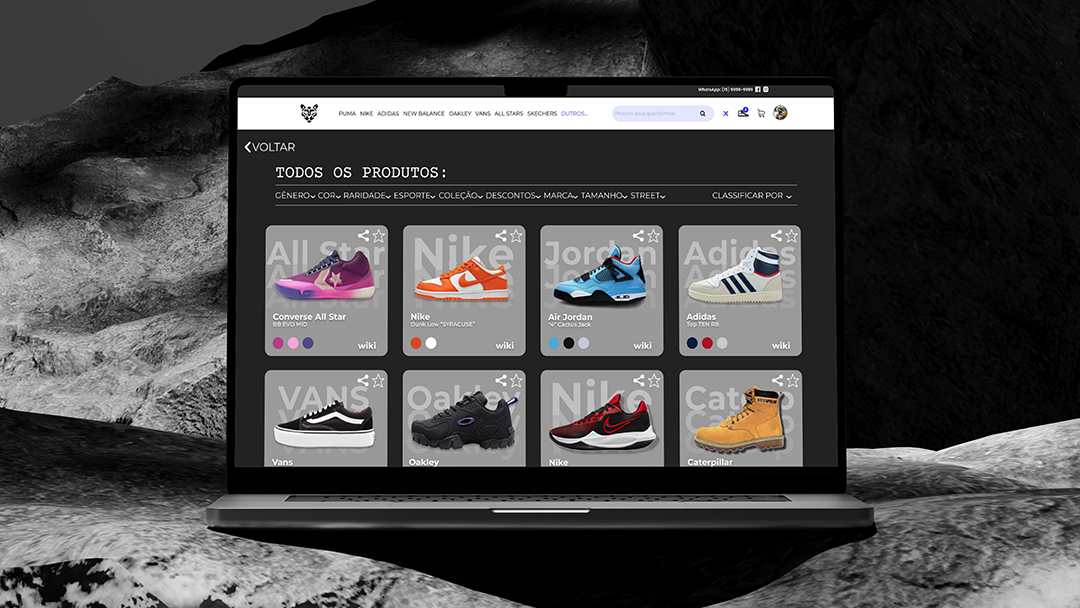Go to VANS brand menu
Viewport: 1080px width, 608px height.
(483, 114)
